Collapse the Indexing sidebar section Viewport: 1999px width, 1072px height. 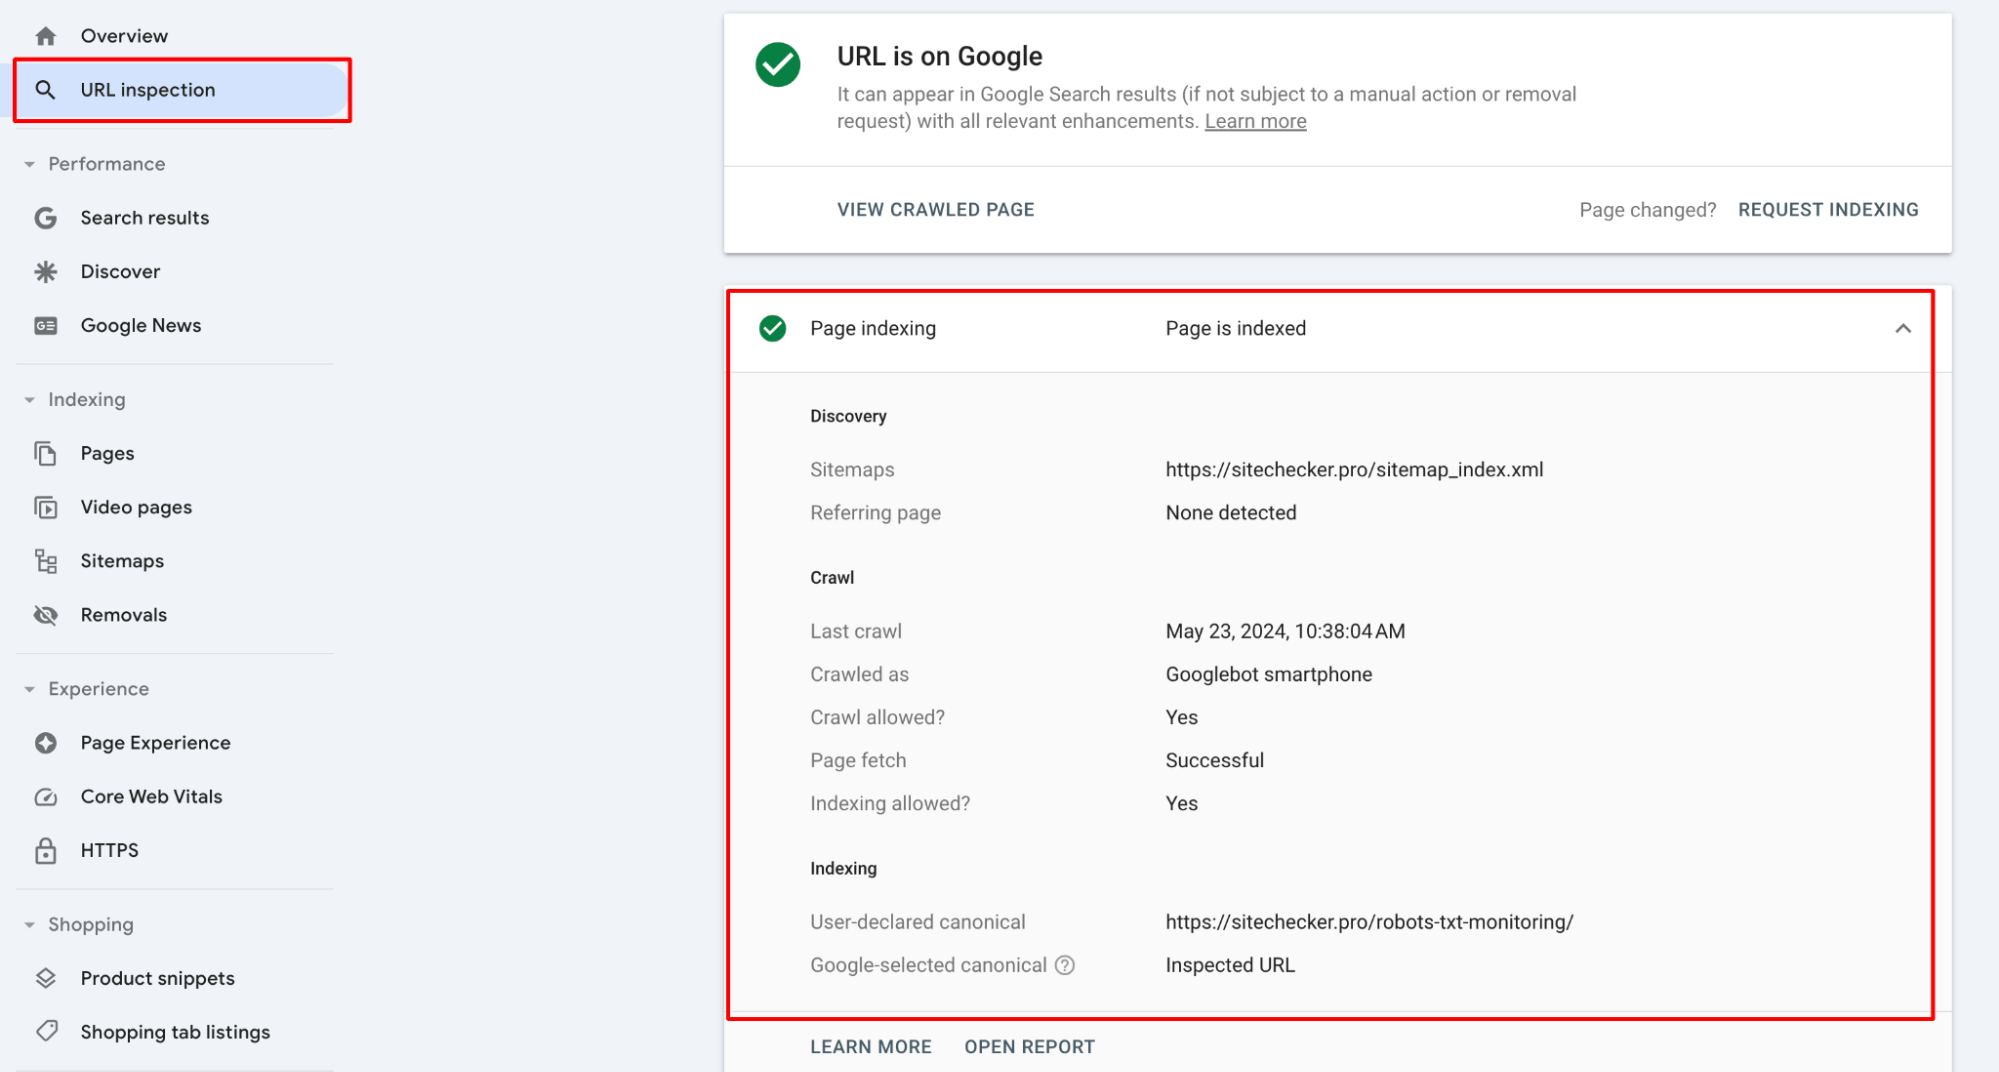(x=29, y=400)
